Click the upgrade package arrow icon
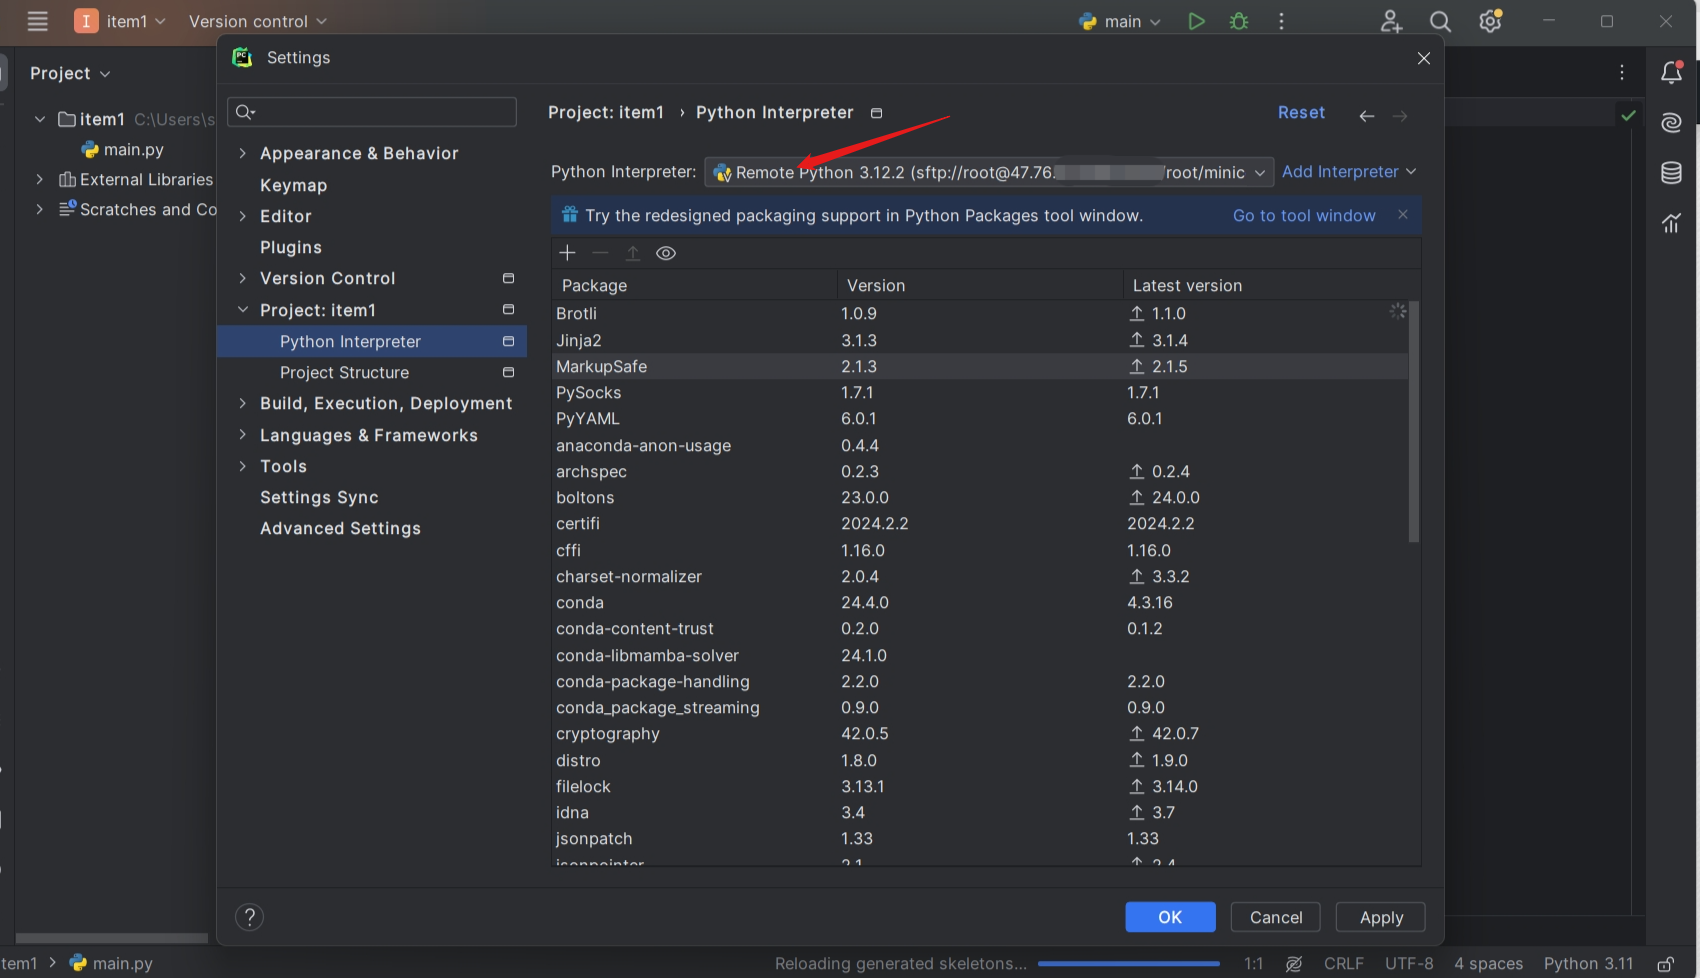This screenshot has height=978, width=1700. click(x=633, y=253)
